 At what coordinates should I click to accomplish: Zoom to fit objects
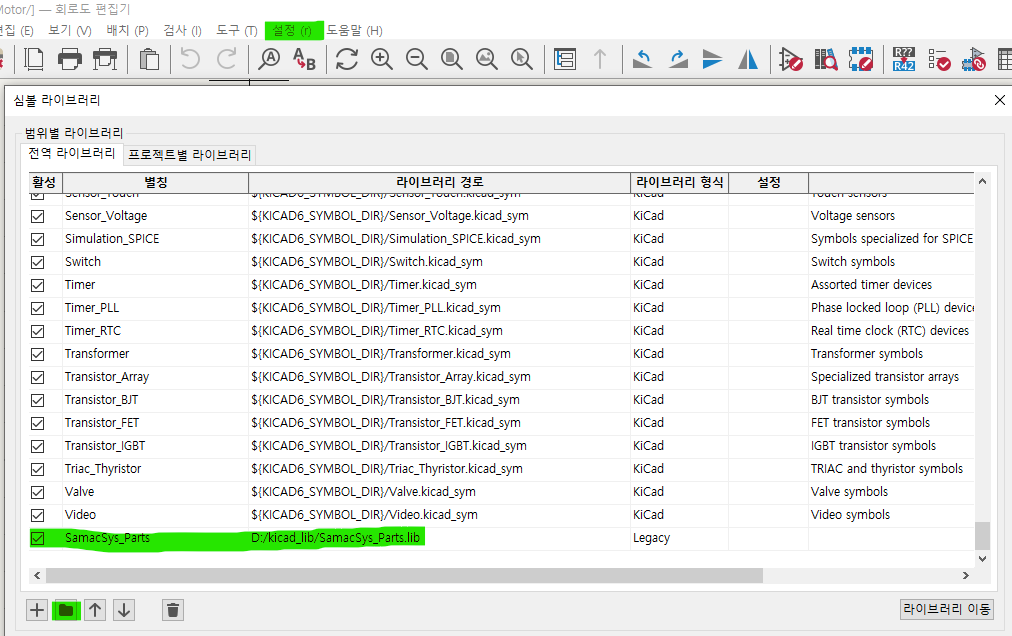(487, 59)
